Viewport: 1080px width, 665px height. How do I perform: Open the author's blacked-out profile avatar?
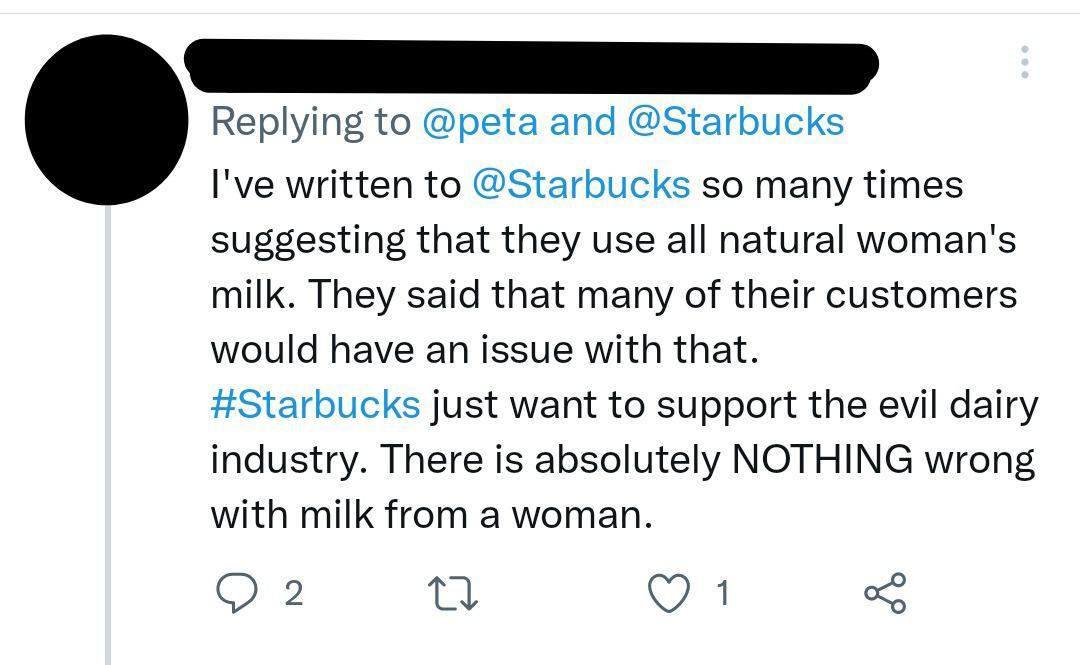(106, 120)
